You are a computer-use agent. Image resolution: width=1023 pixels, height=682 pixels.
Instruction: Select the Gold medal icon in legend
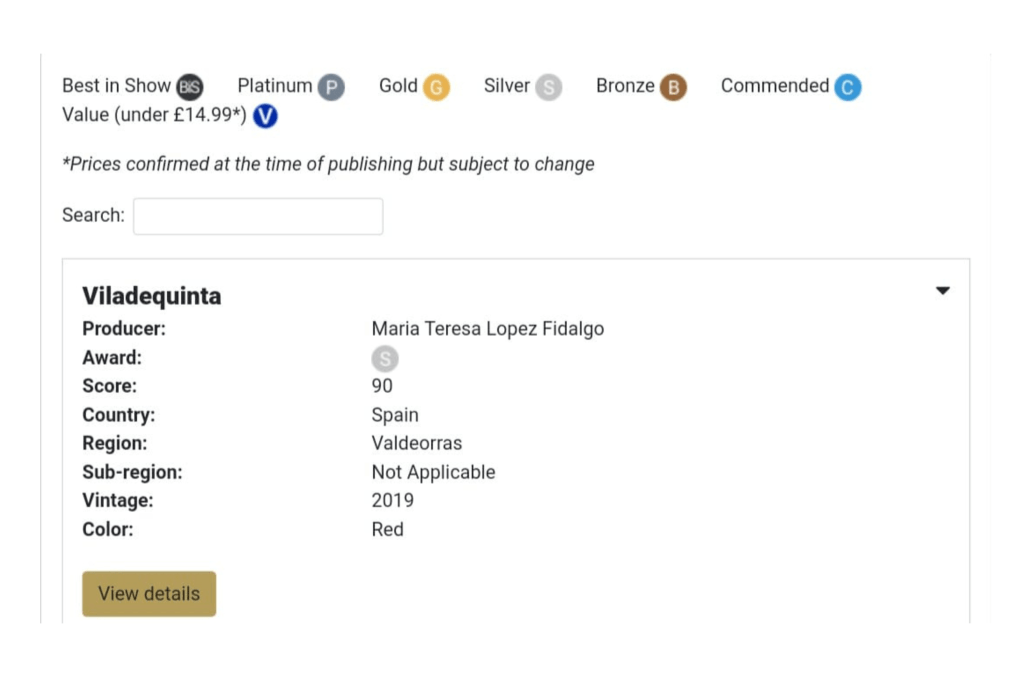coord(436,88)
